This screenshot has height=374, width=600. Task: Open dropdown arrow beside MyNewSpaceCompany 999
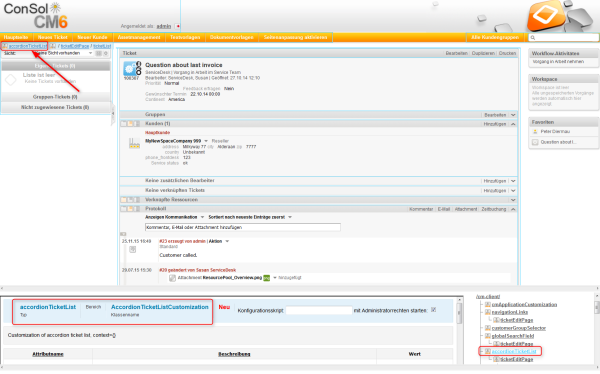206,141
